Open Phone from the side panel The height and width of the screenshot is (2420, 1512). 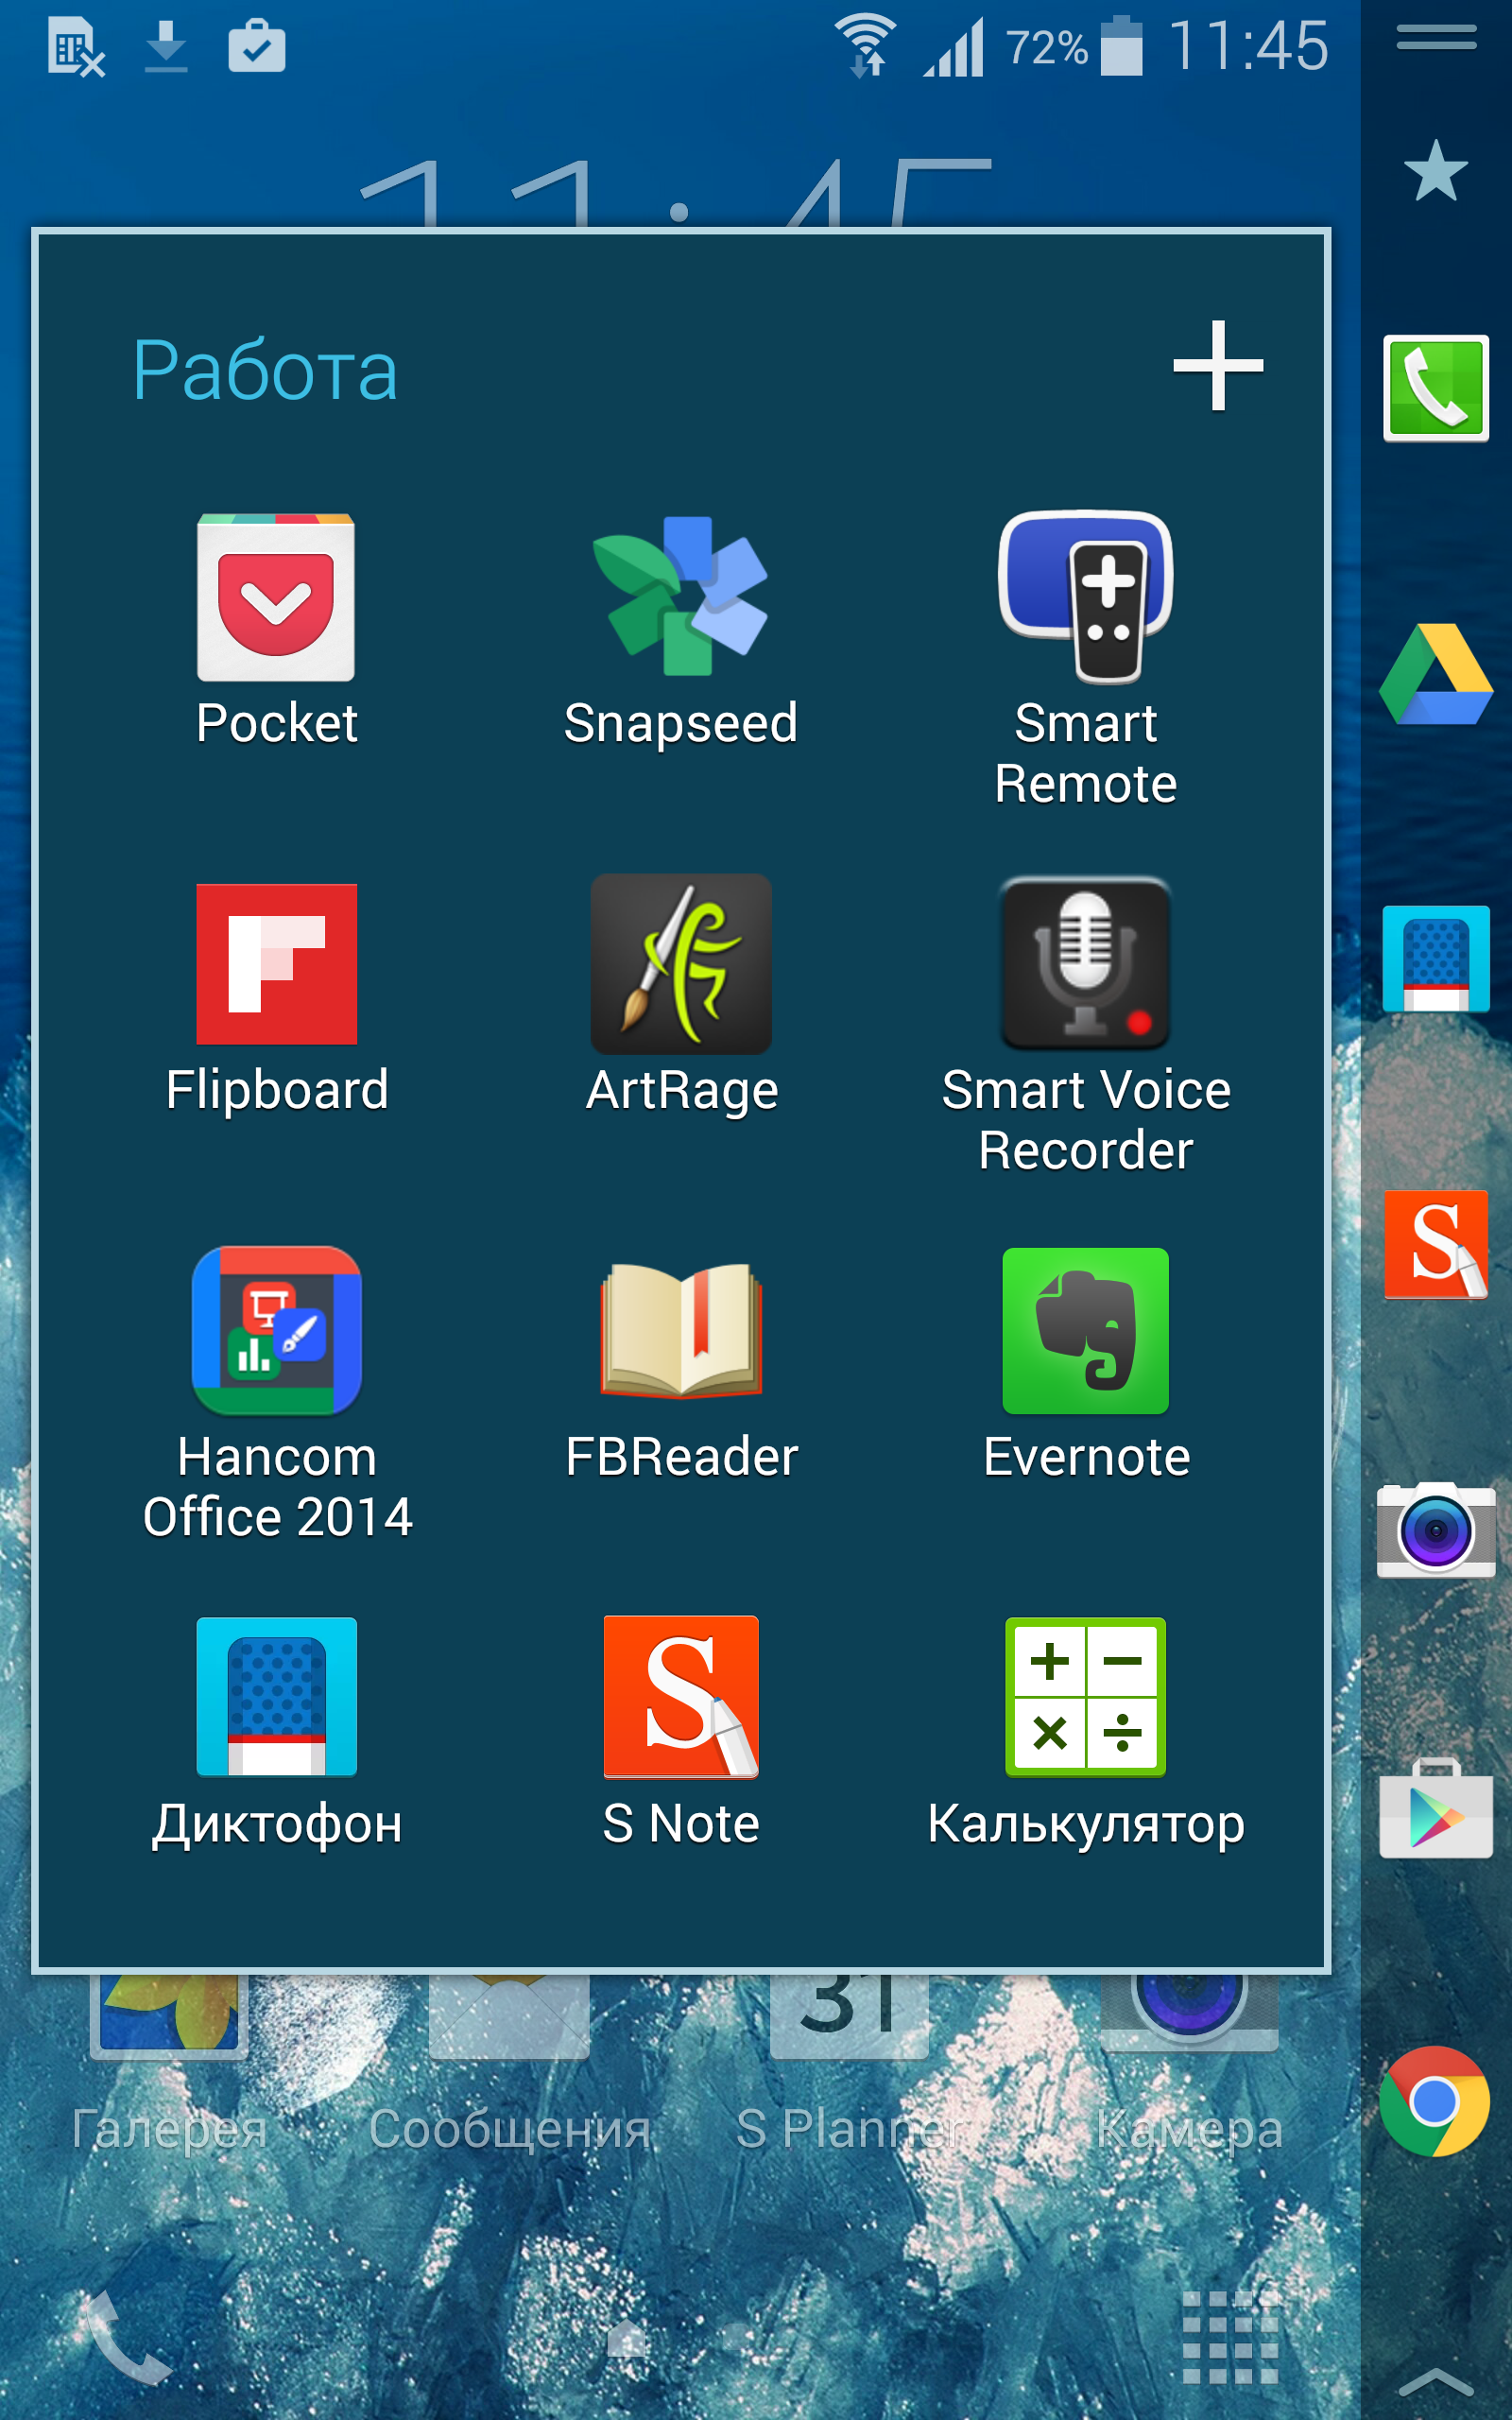pyautogui.click(x=1436, y=388)
